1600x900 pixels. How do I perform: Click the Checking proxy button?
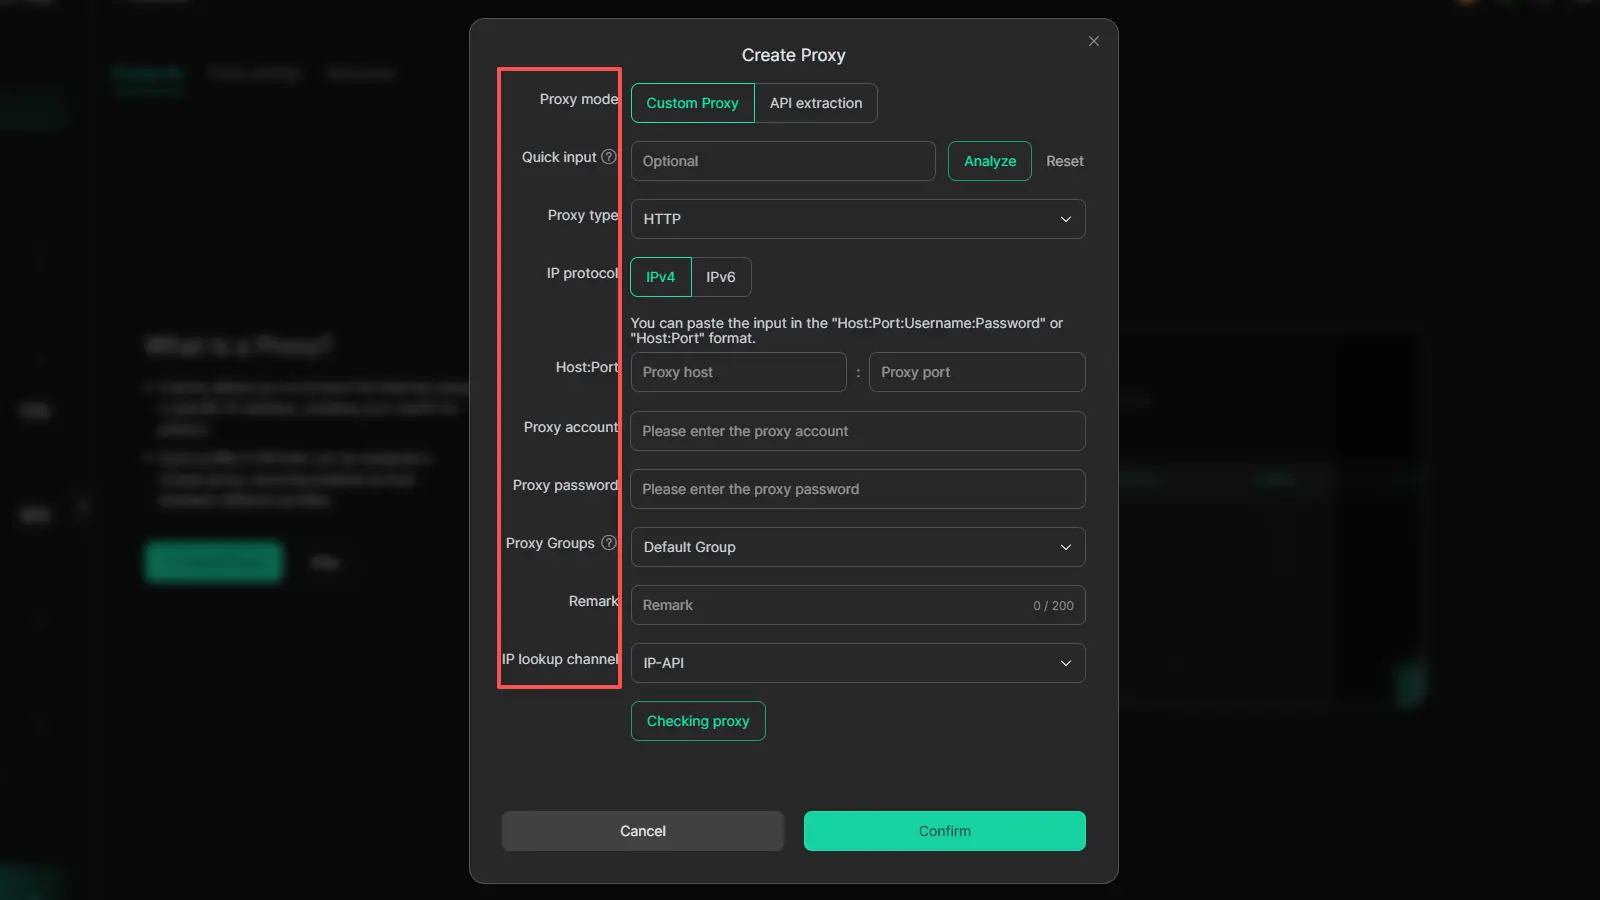(x=697, y=721)
